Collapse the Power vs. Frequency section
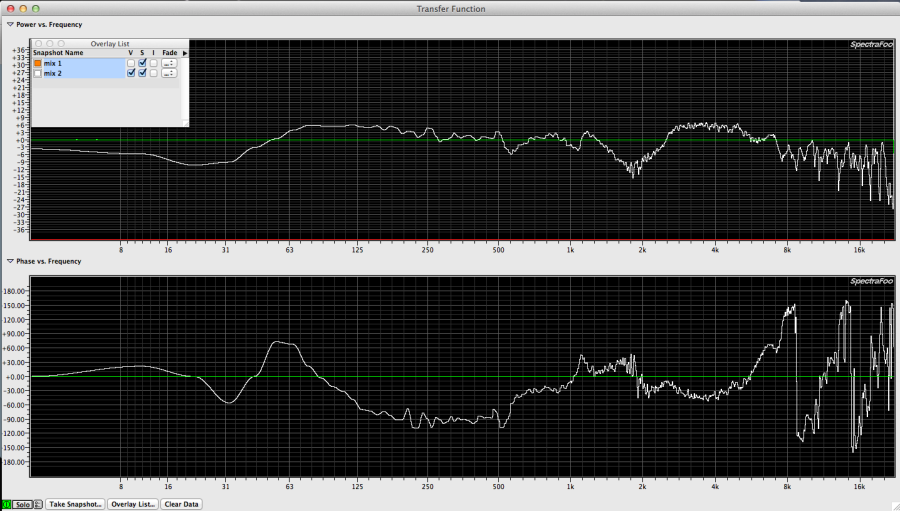900x511 pixels. [10, 24]
